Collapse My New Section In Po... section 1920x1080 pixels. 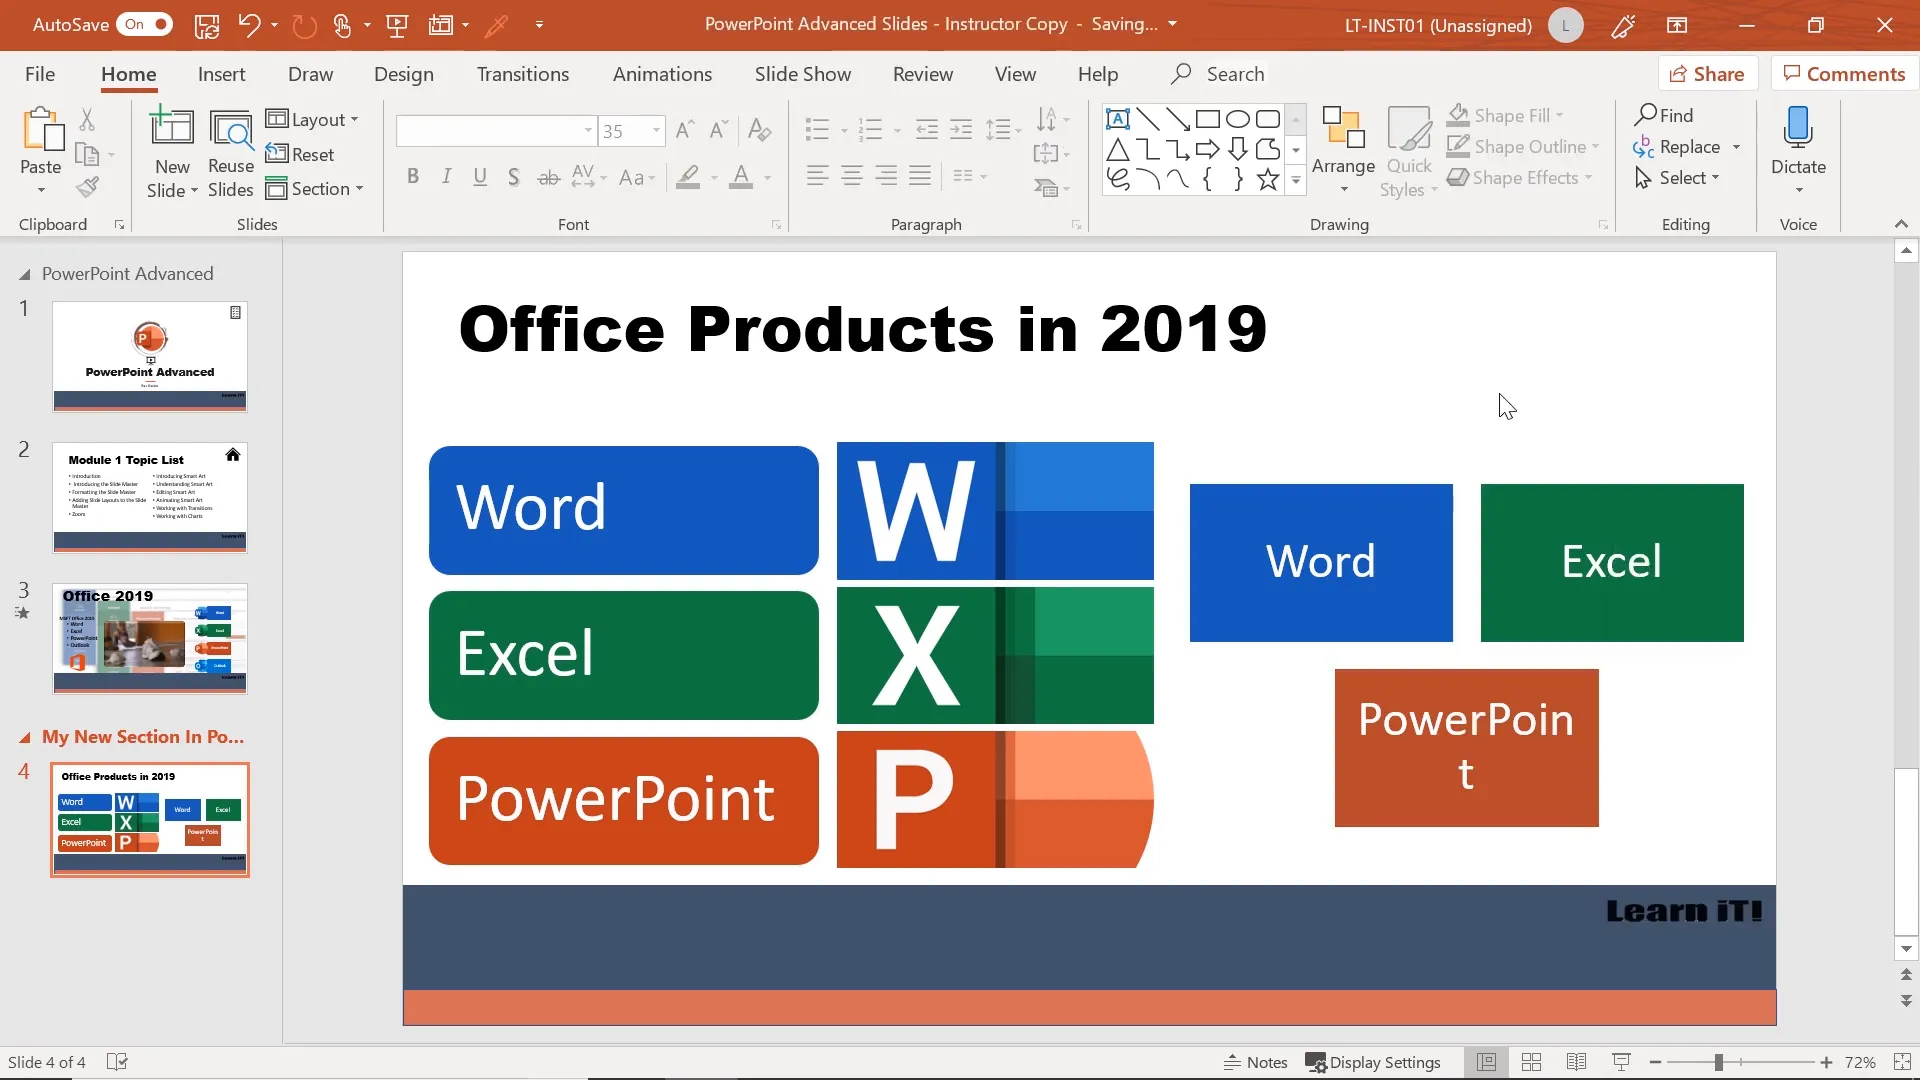point(25,738)
